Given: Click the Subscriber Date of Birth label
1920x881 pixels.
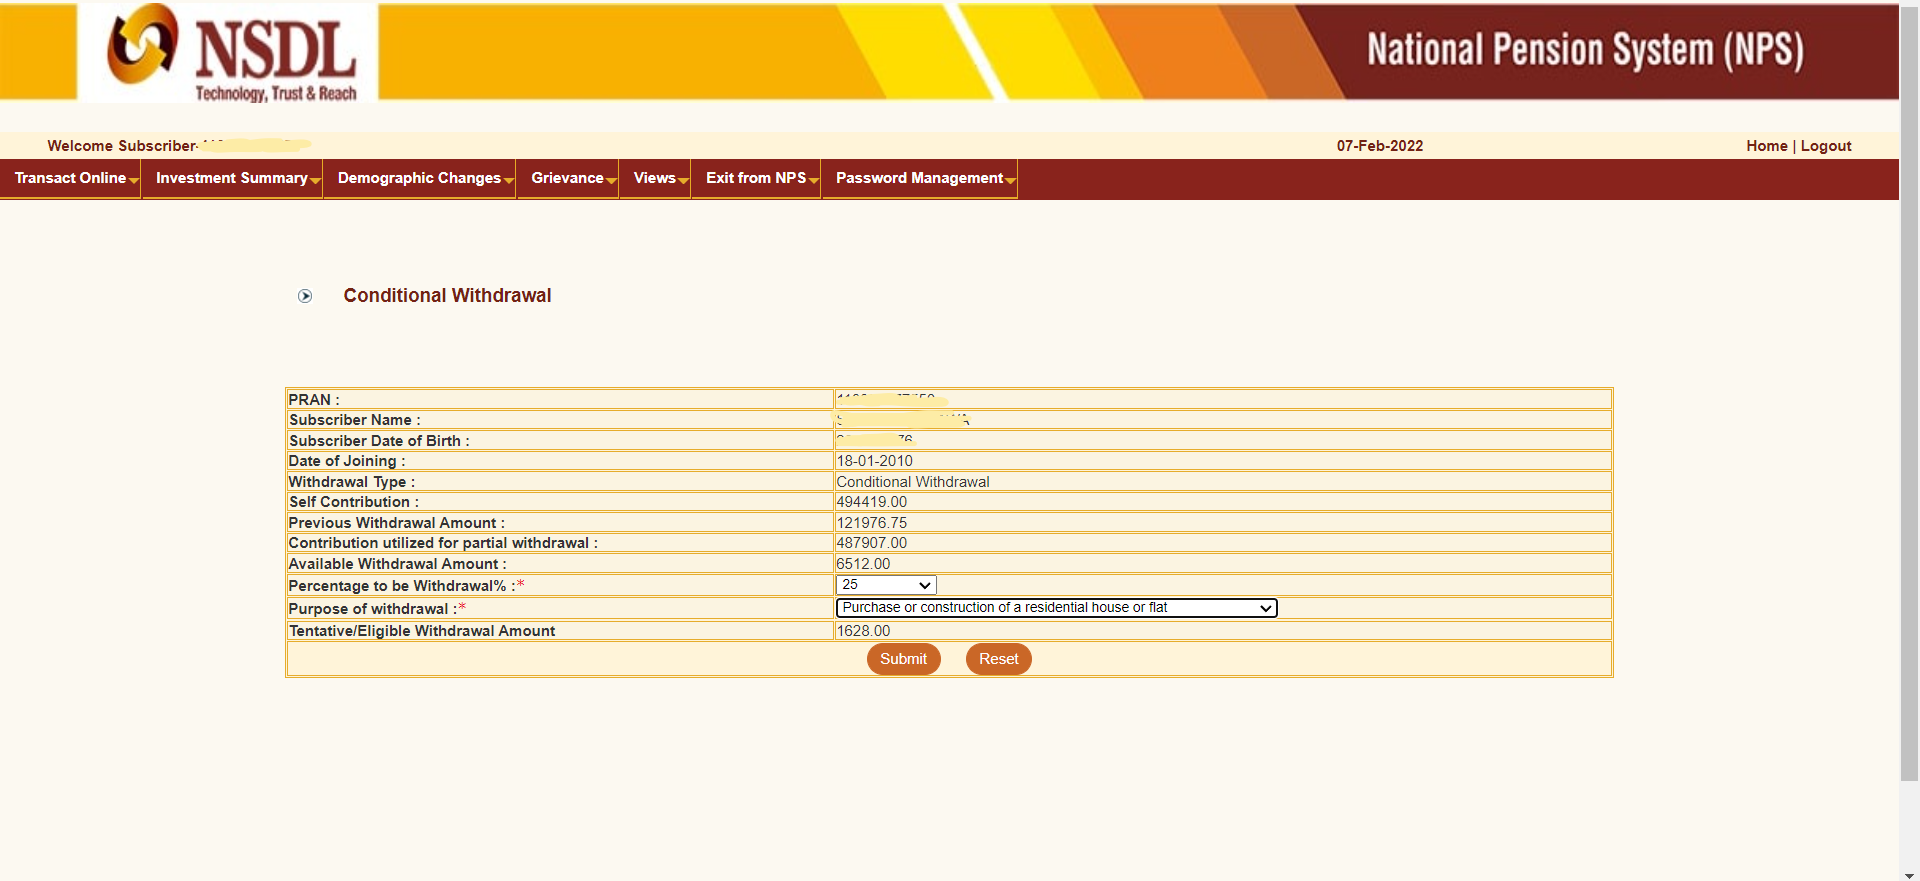Looking at the screenshot, I should point(379,441).
